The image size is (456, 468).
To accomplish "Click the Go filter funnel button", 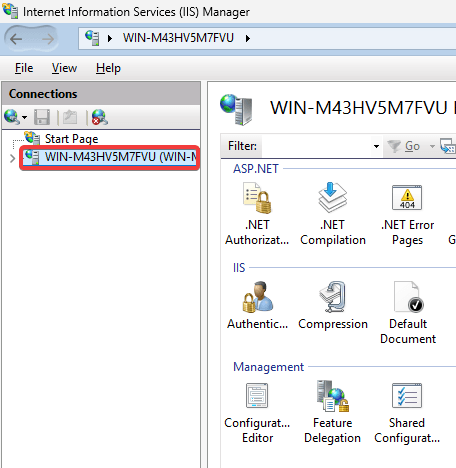I will (x=404, y=146).
